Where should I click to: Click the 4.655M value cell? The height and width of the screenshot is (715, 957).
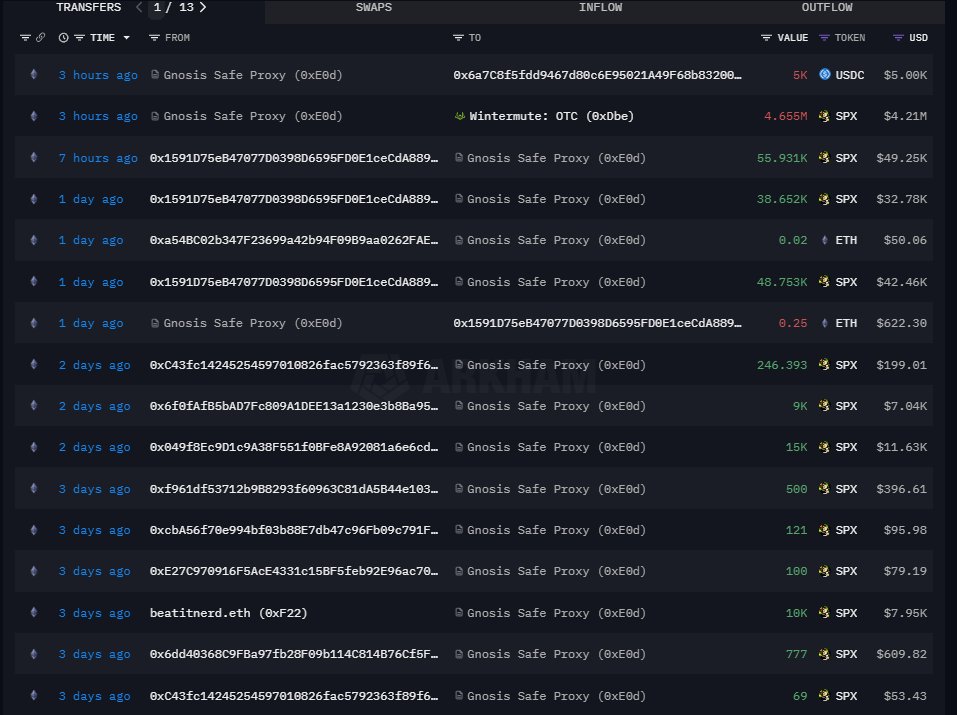pyautogui.click(x=785, y=116)
